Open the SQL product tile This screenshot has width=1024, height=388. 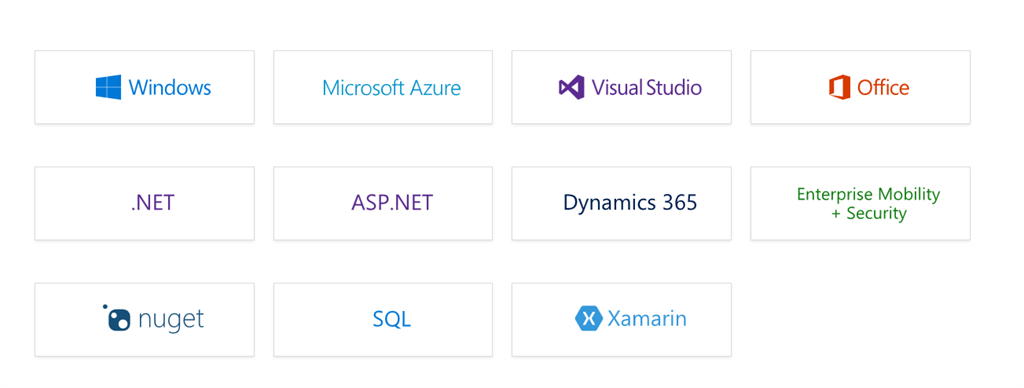tap(383, 319)
